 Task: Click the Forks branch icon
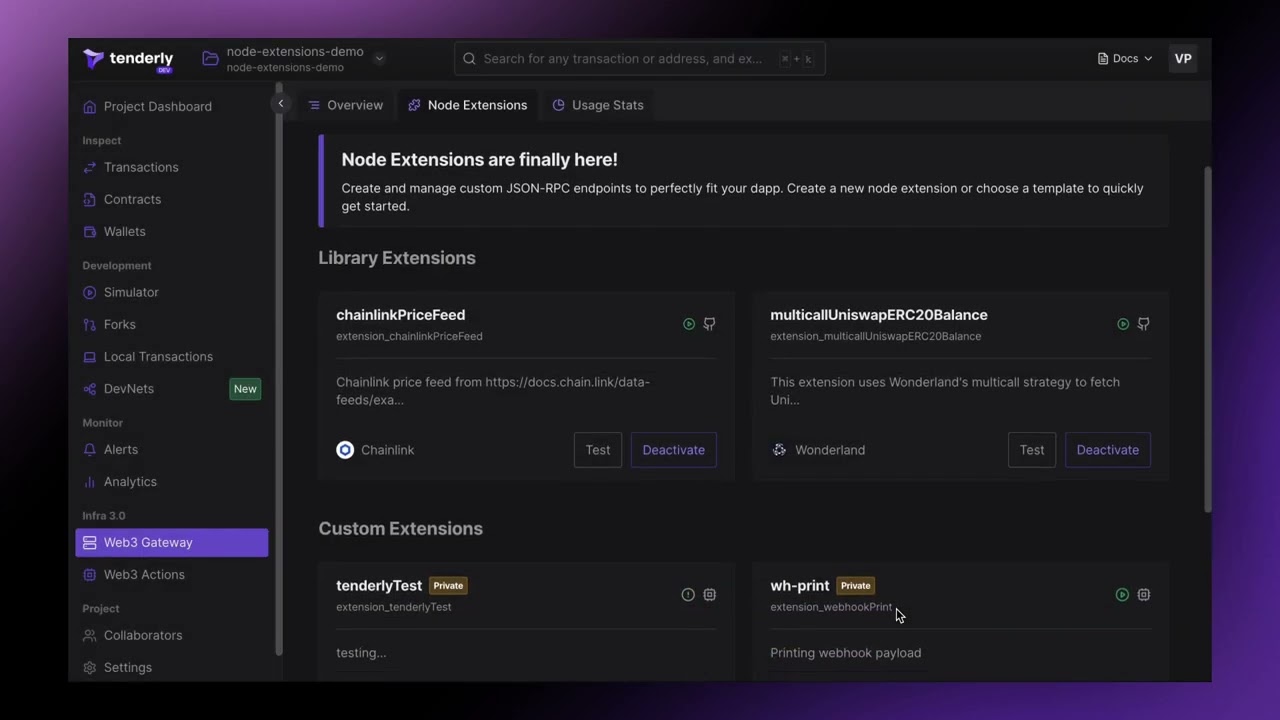[x=90, y=324]
